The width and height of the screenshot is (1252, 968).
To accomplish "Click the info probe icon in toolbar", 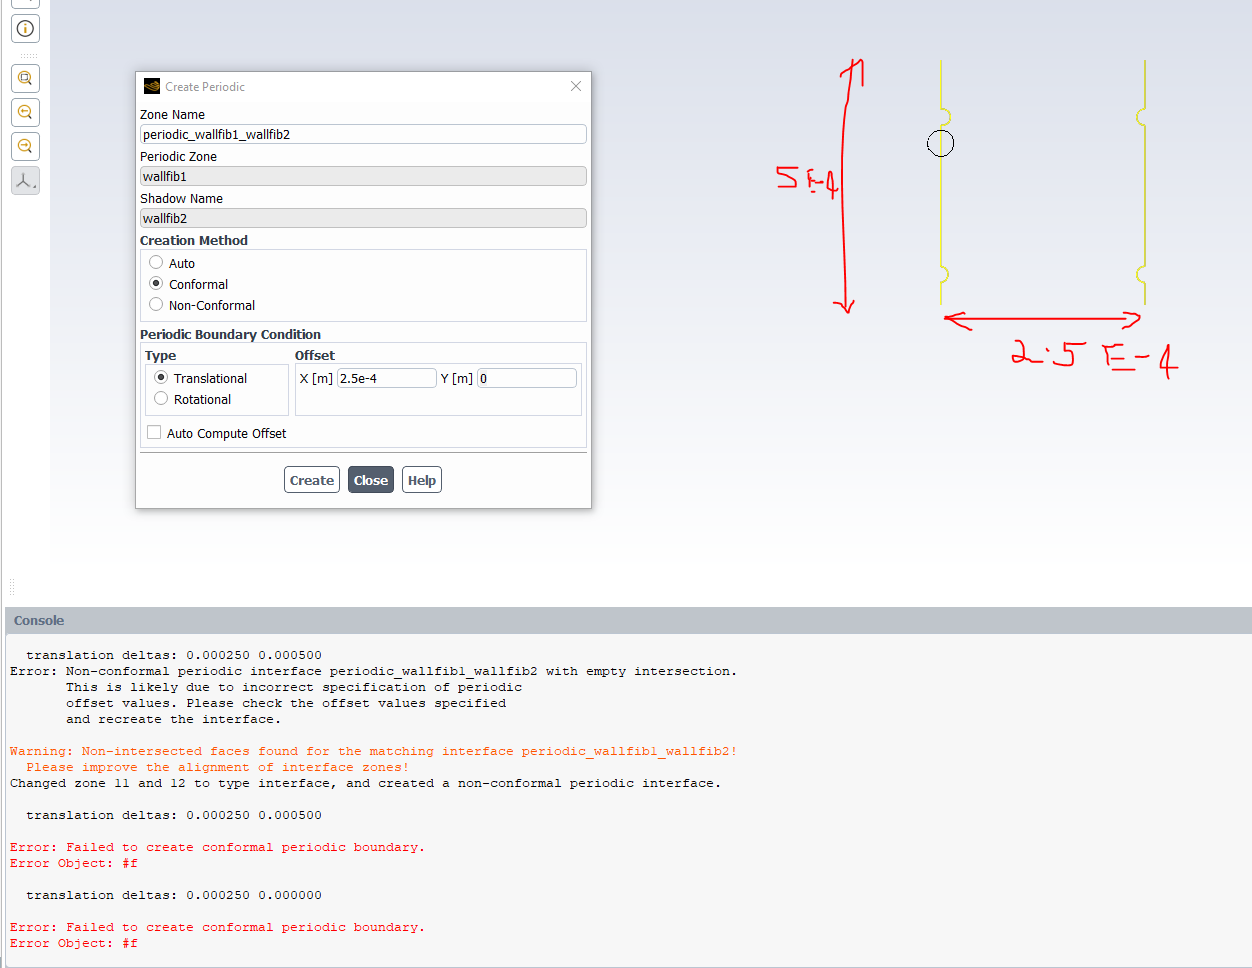I will pyautogui.click(x=25, y=29).
